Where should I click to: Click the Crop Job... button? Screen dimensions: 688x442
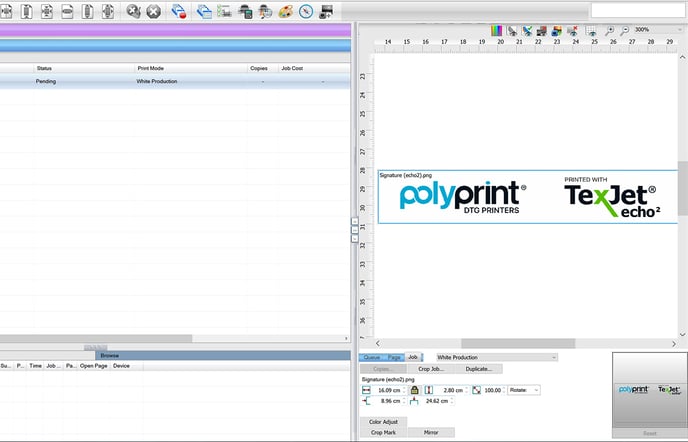pyautogui.click(x=431, y=369)
